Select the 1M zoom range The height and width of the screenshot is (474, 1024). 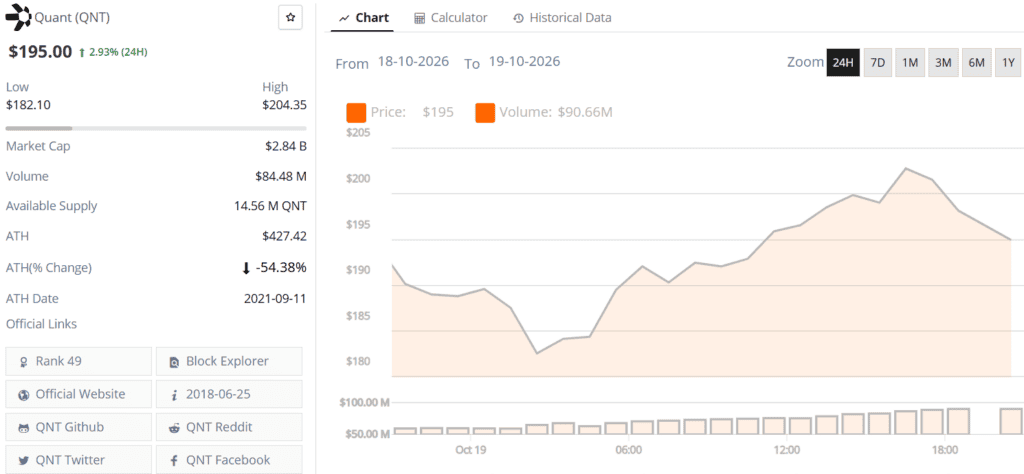point(910,63)
